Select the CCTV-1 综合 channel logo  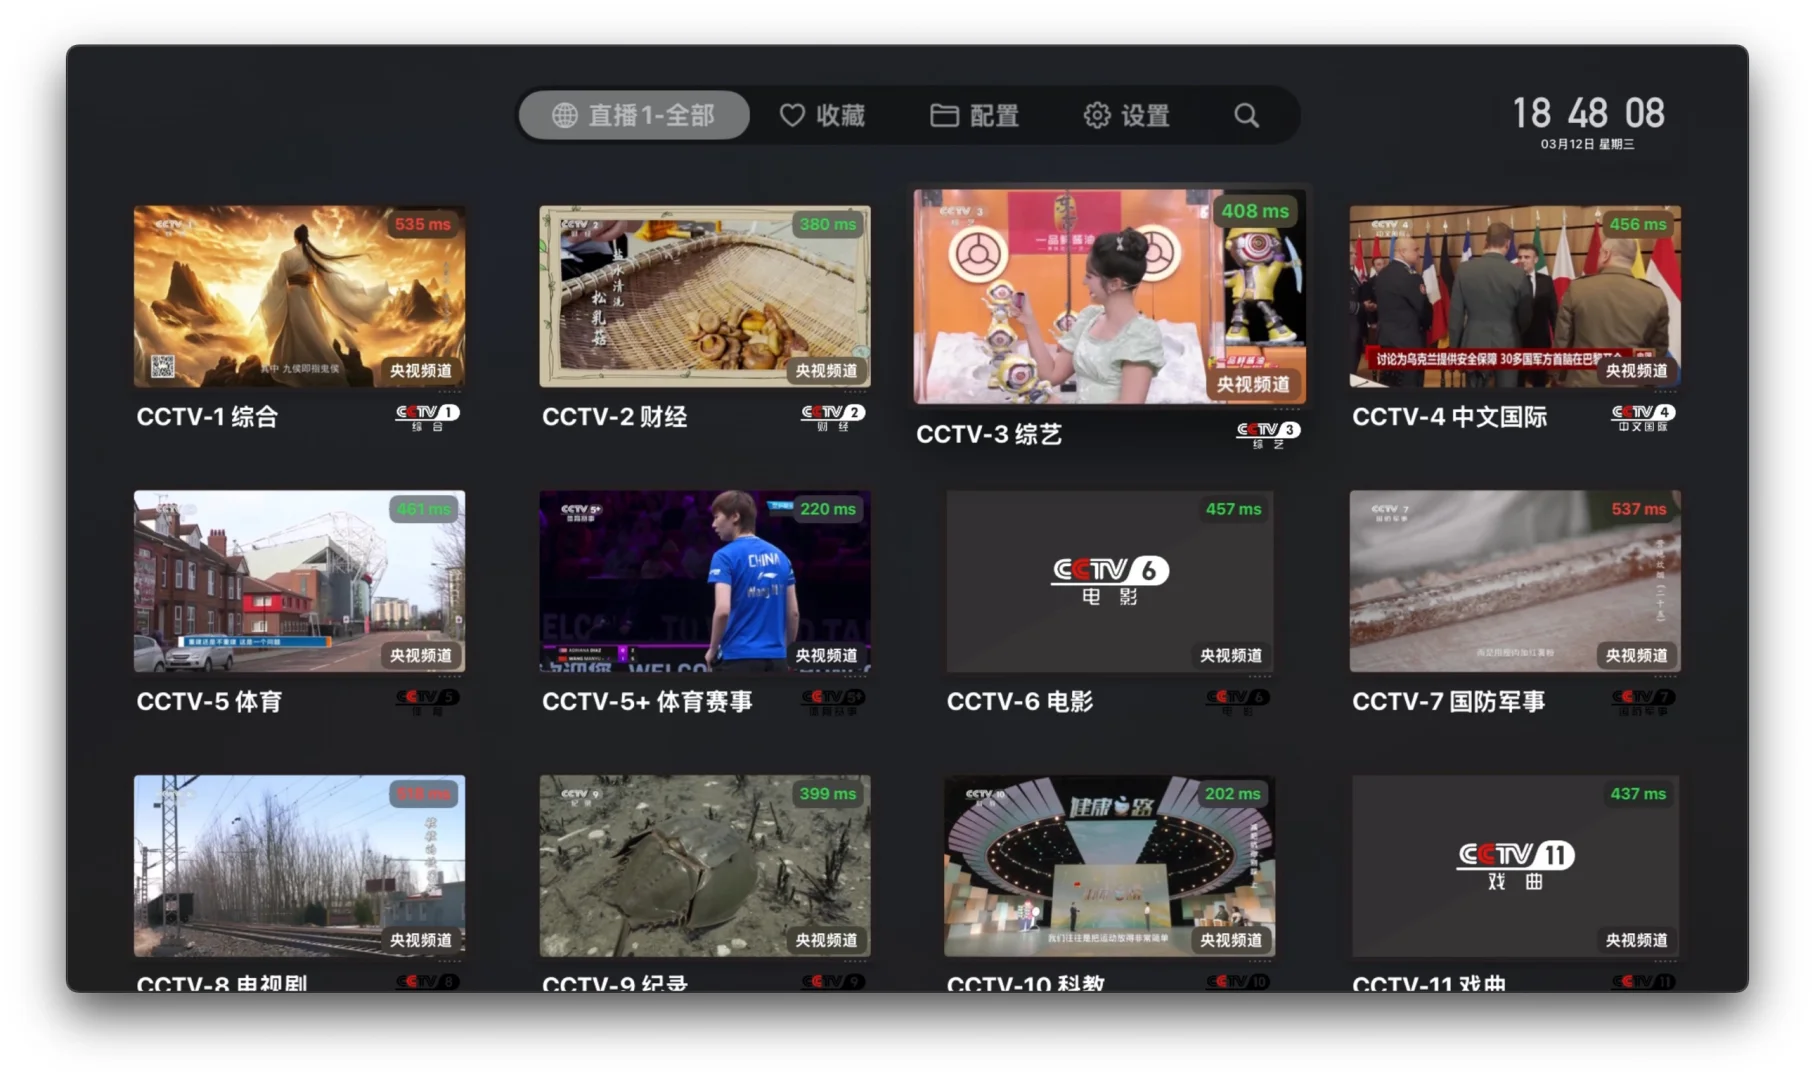pos(428,415)
